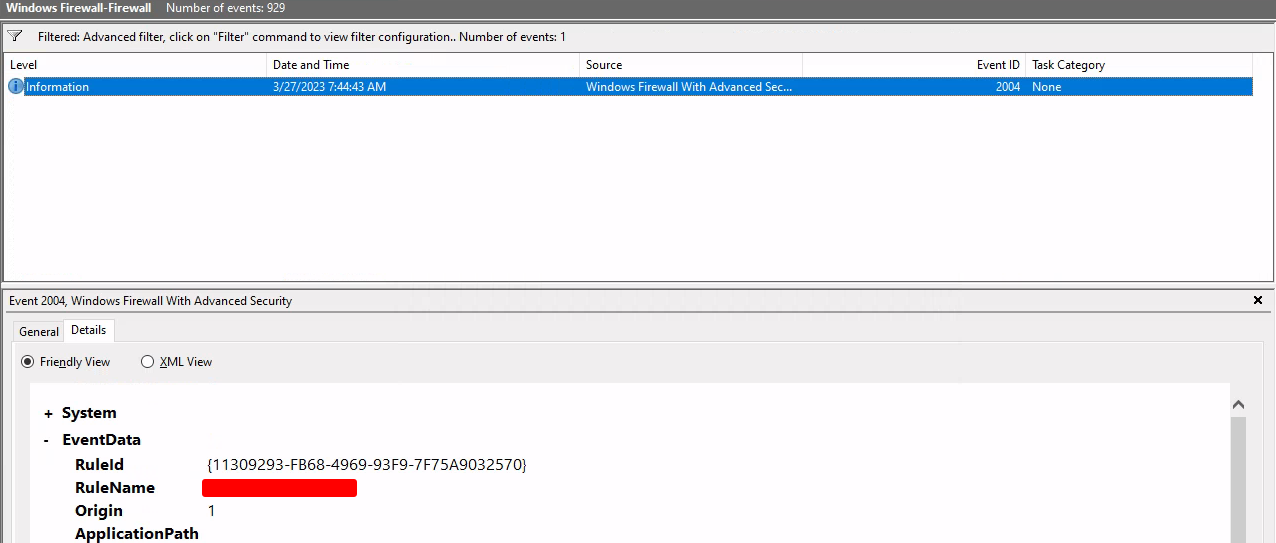Click the details scrollbar up arrow

(x=1238, y=405)
